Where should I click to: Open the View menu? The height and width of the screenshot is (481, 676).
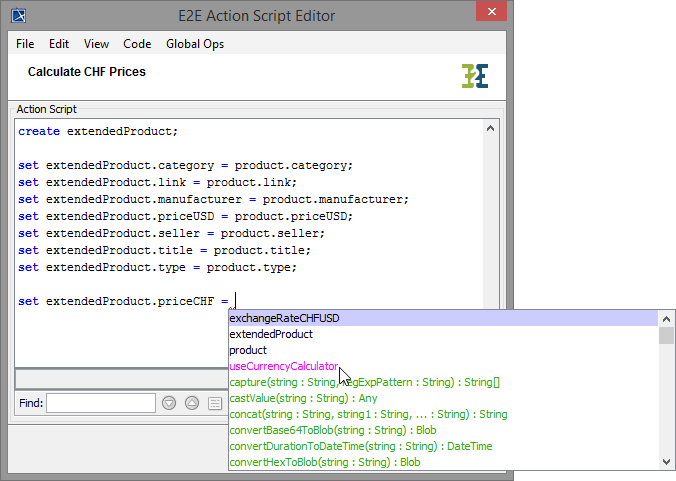pyautogui.click(x=97, y=44)
